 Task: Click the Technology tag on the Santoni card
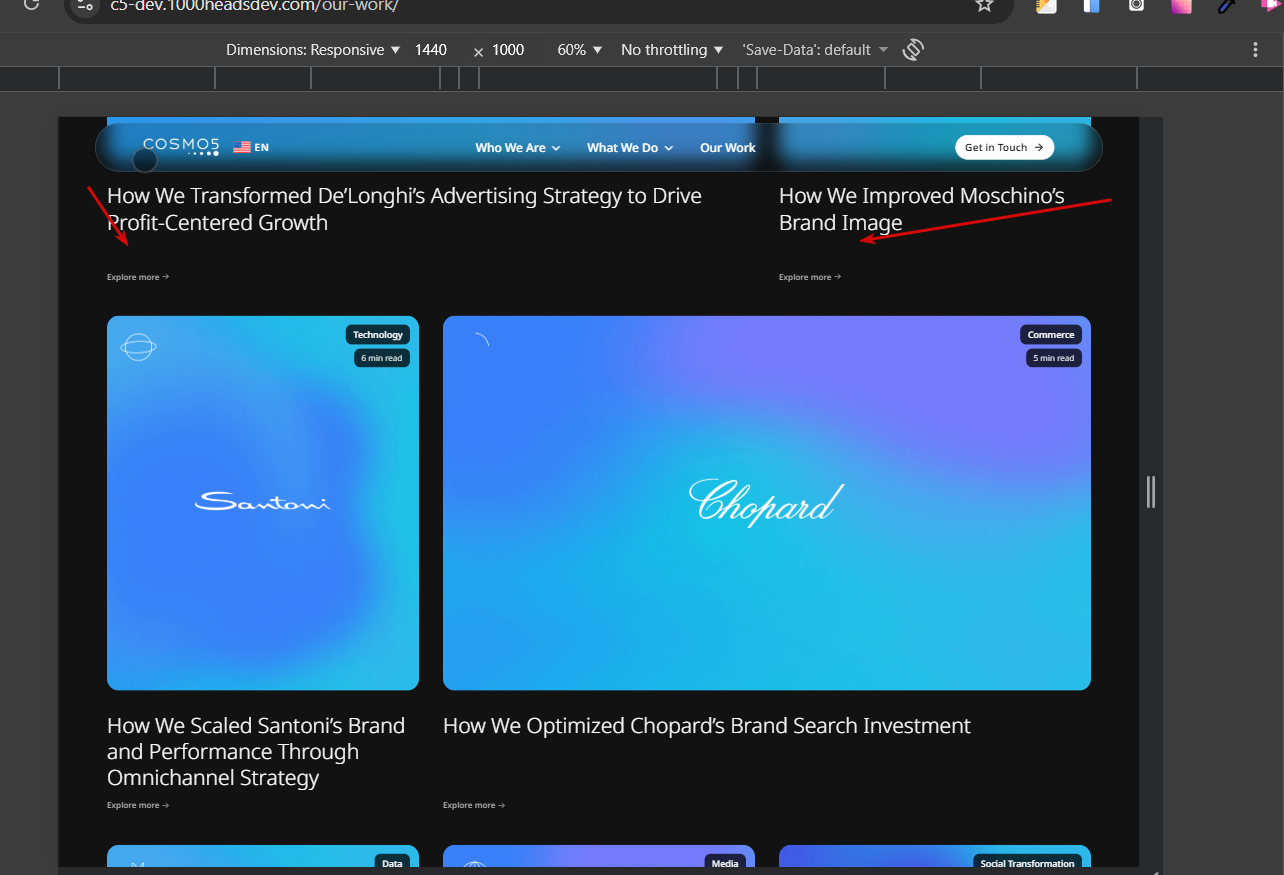(378, 335)
